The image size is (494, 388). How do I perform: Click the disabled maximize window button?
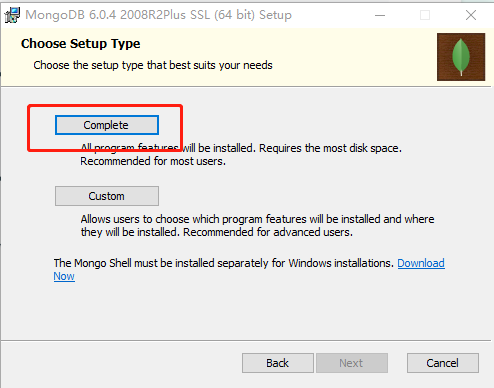[x=425, y=15]
